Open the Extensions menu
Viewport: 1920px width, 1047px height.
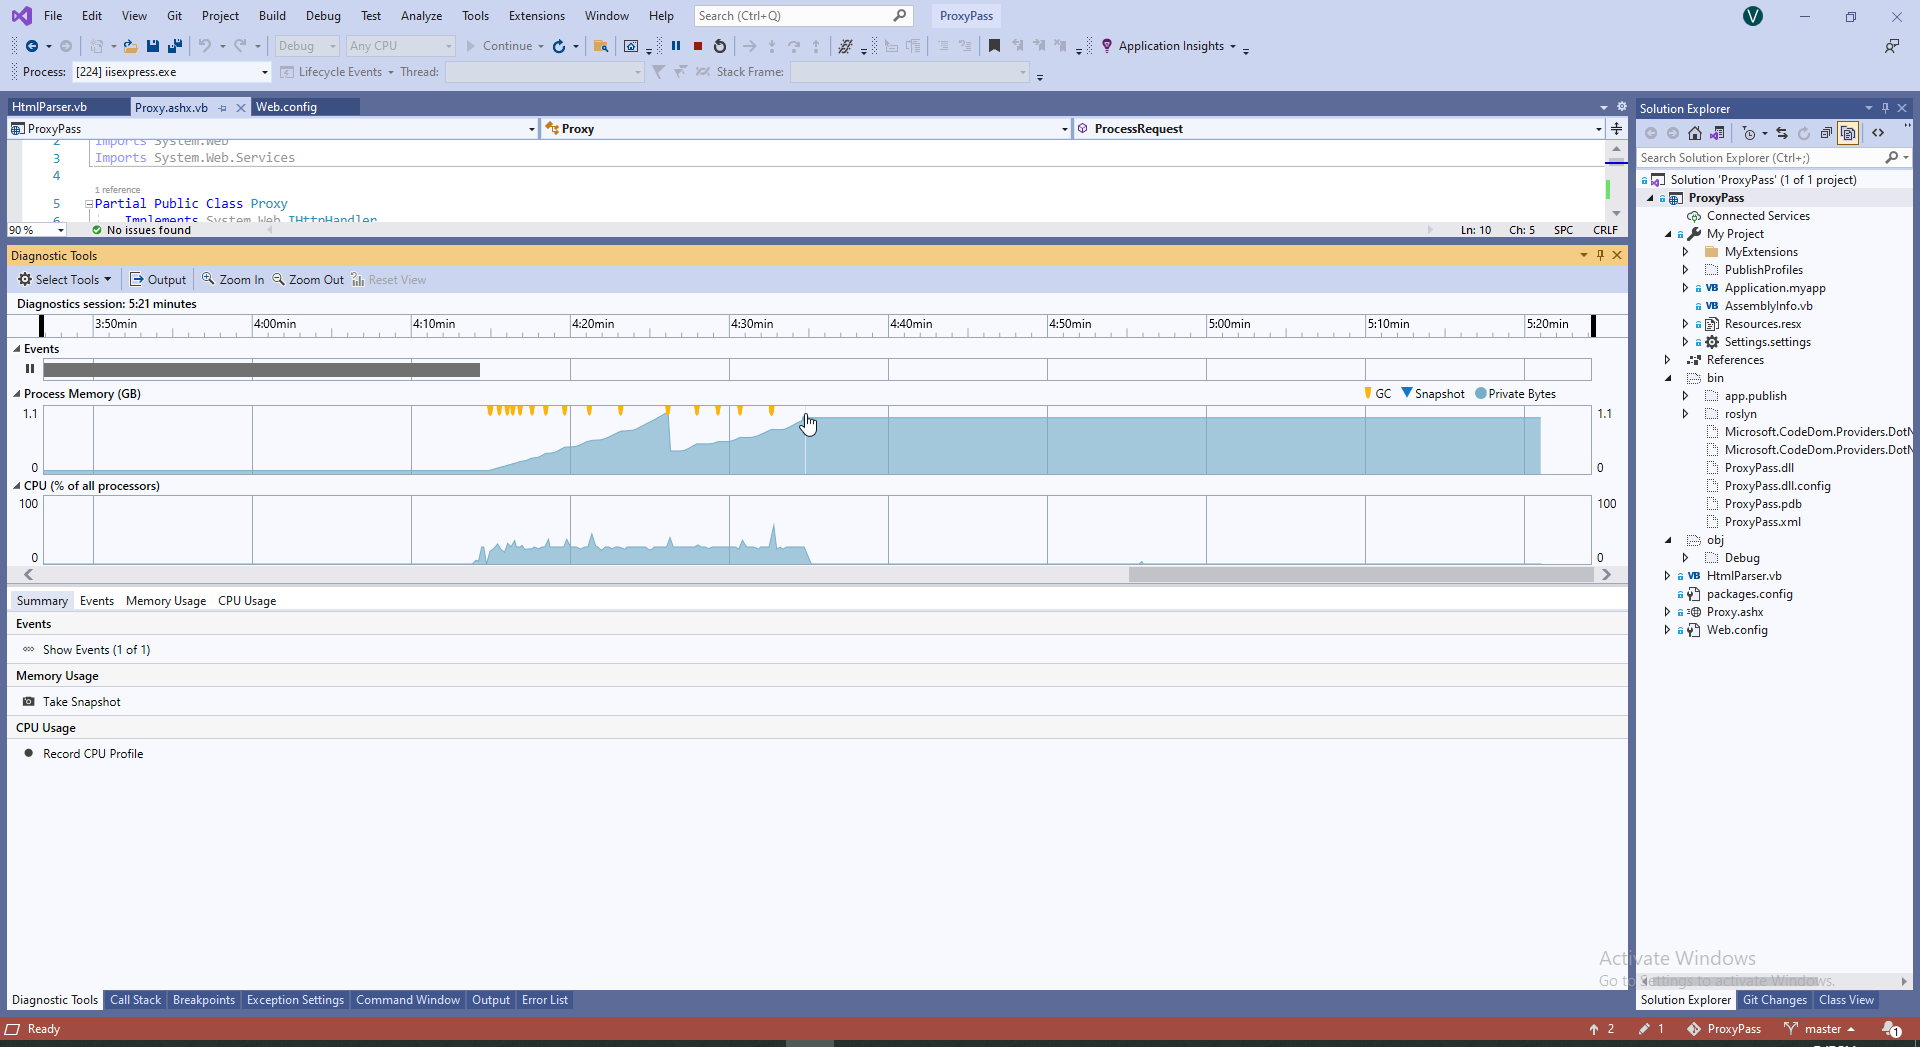pos(536,16)
